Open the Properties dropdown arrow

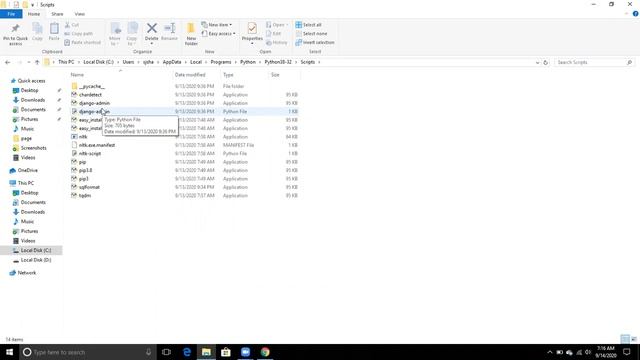[x=252, y=43]
